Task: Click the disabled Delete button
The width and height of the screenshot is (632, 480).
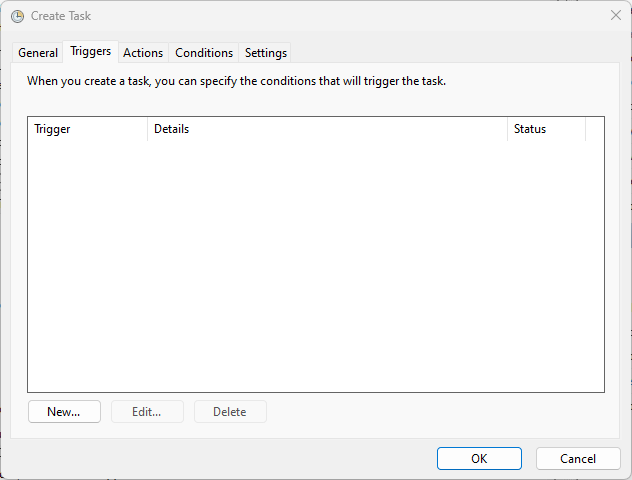Action: pyautogui.click(x=230, y=411)
